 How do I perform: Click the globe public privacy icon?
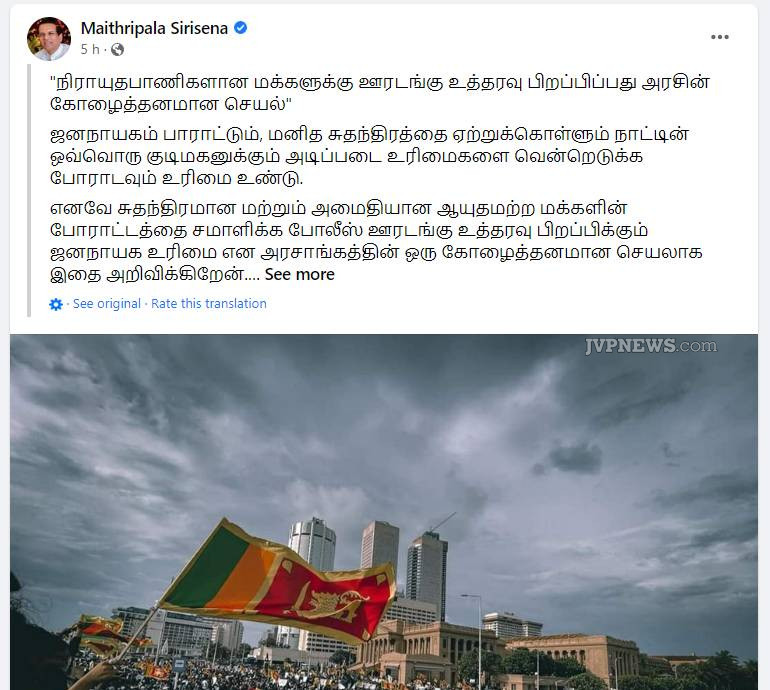click(117, 50)
